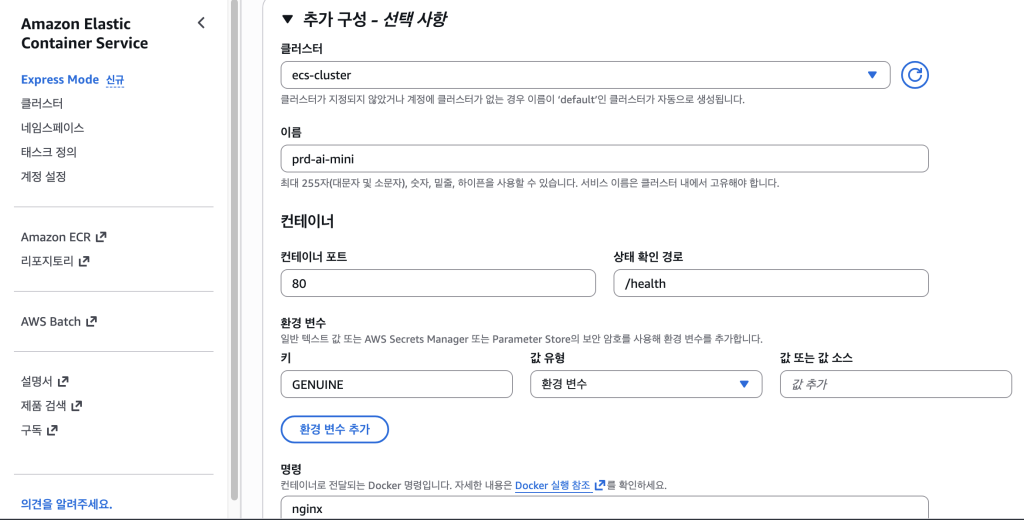Click the 환경 변수 추가 button
This screenshot has height=520, width=1024.
(x=335, y=429)
